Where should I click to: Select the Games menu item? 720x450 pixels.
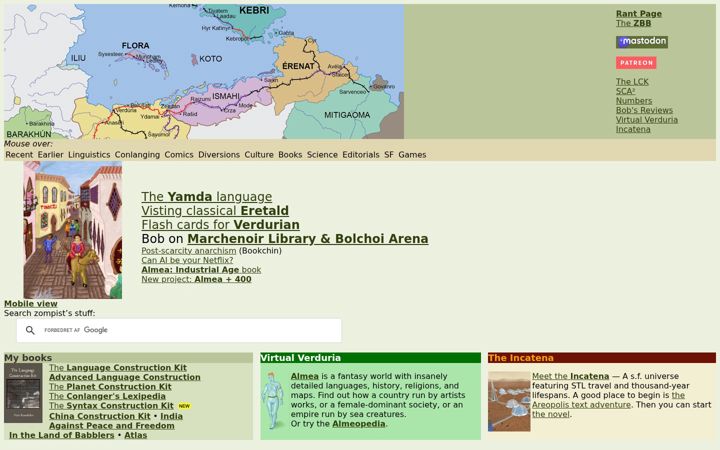tap(412, 155)
